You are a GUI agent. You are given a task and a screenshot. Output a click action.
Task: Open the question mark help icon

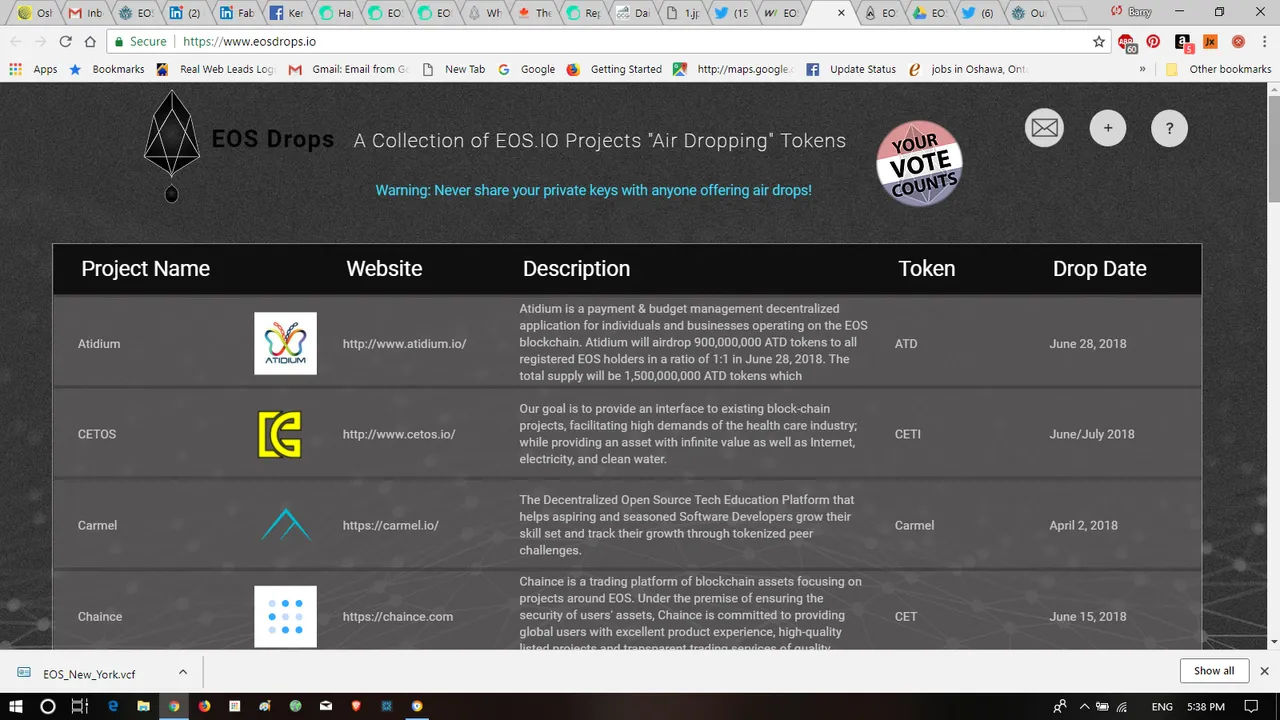[x=1169, y=128]
